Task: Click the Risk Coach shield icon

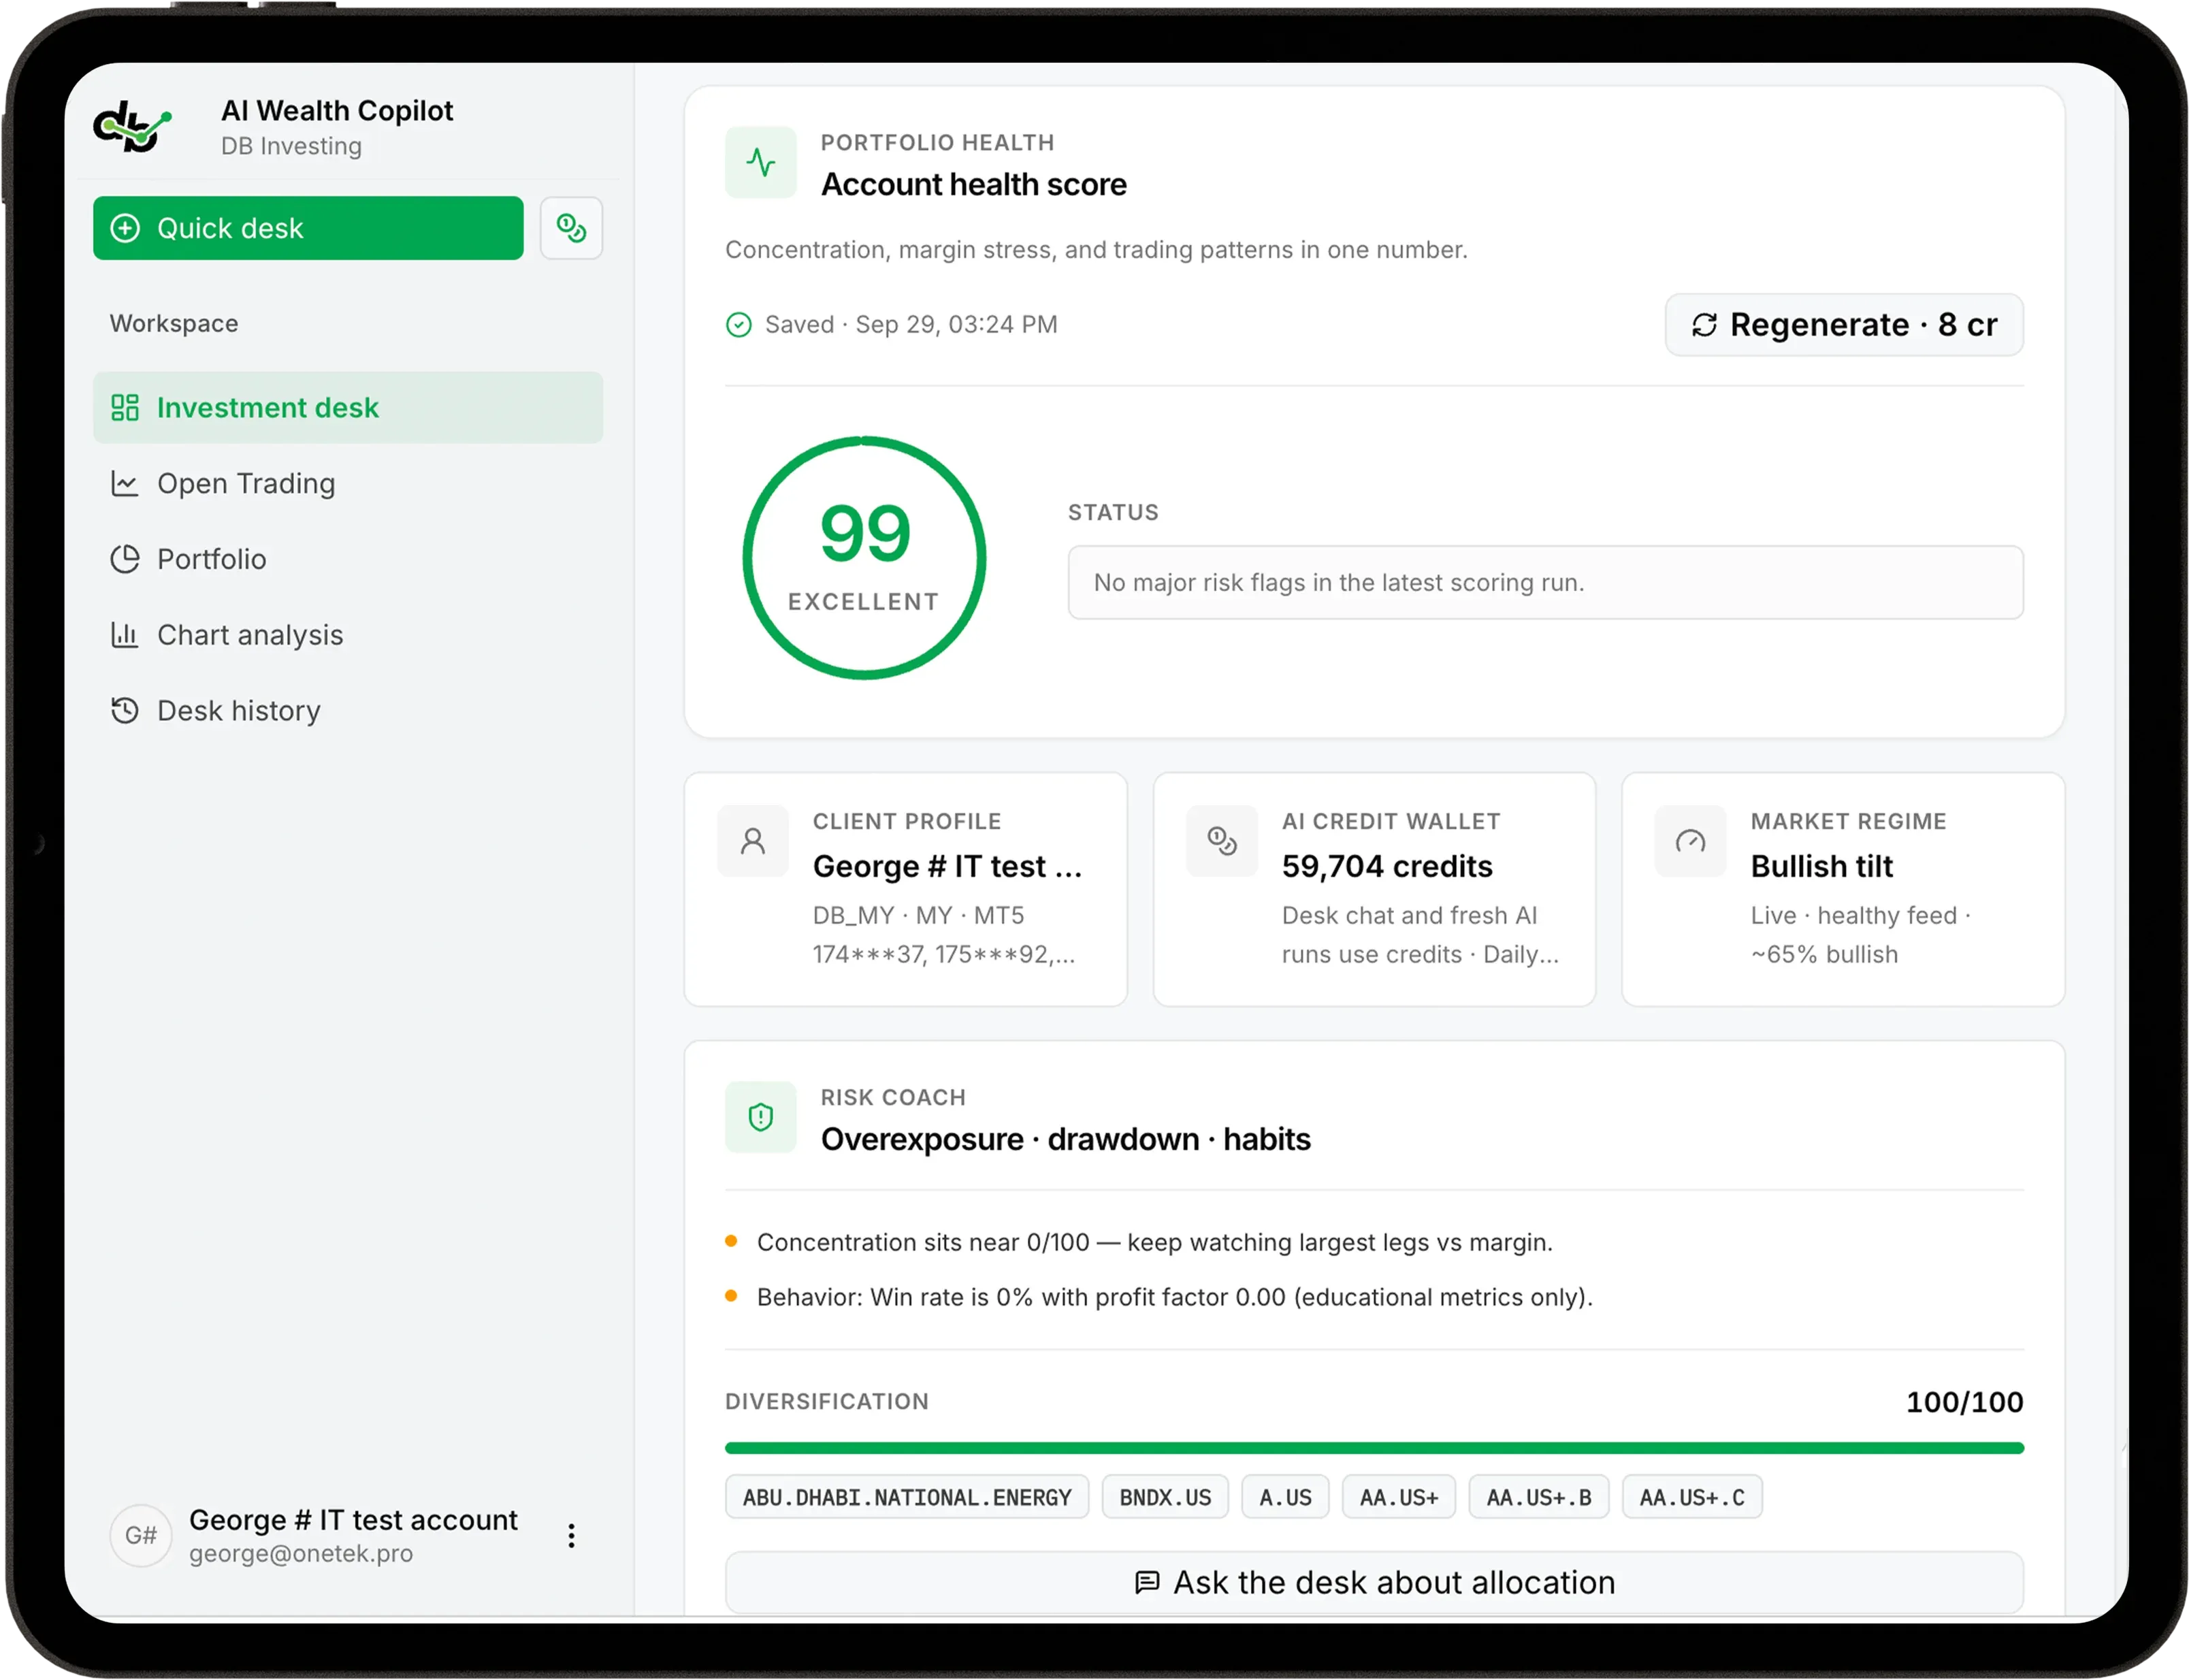Action: click(x=761, y=1117)
